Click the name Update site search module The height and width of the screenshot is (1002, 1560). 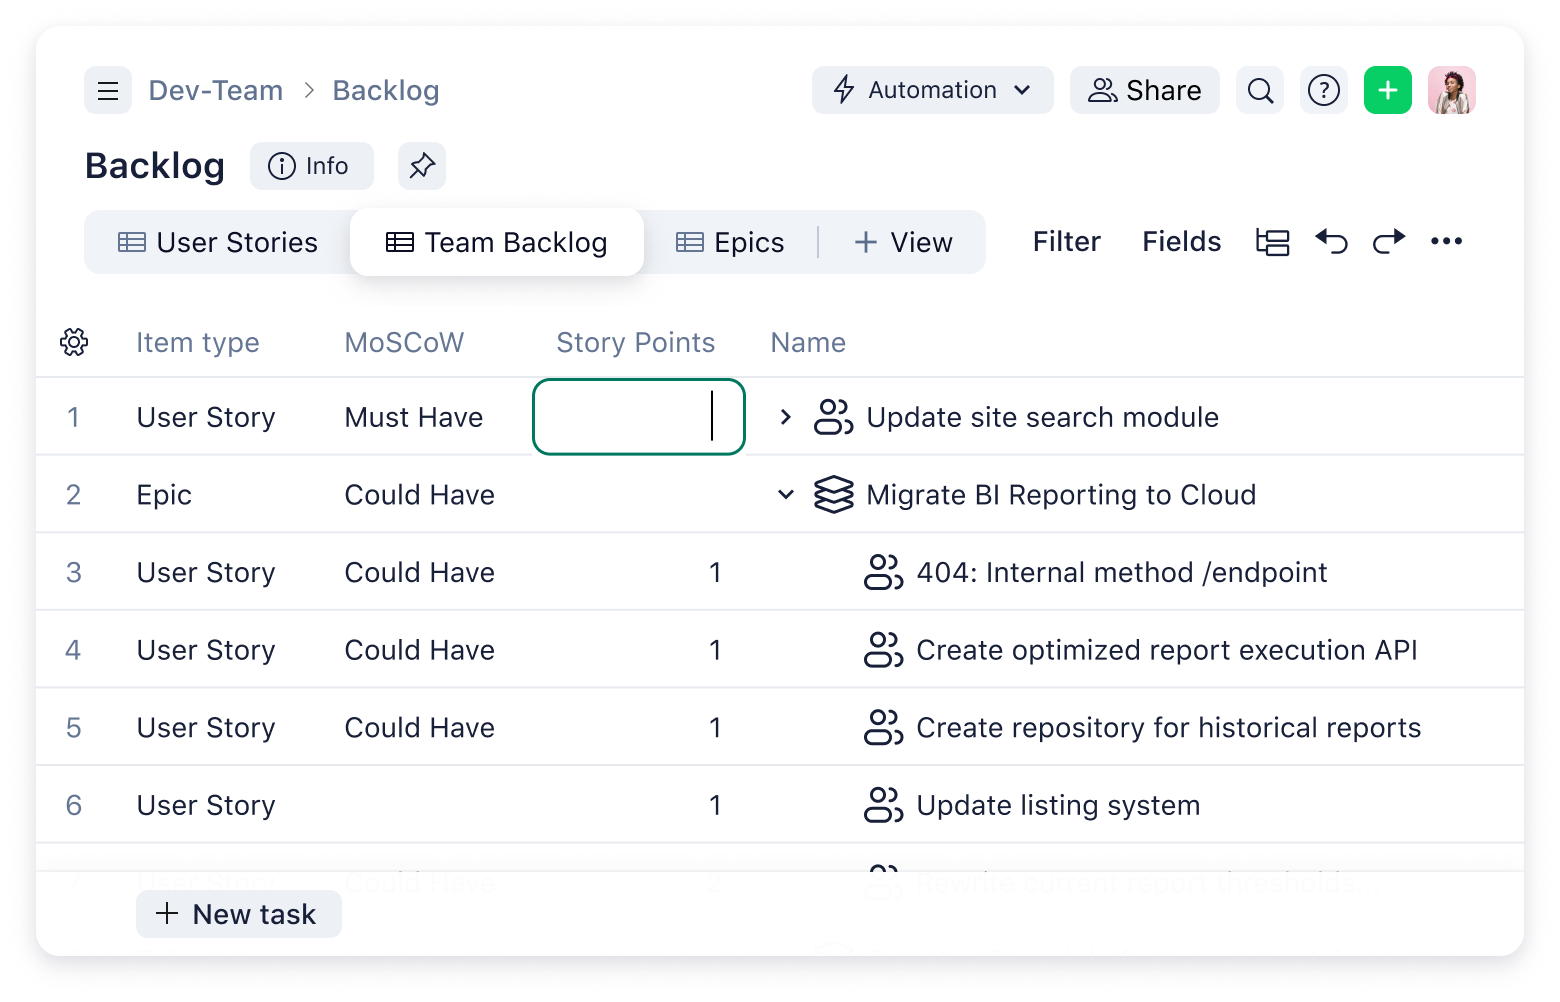1042,417
